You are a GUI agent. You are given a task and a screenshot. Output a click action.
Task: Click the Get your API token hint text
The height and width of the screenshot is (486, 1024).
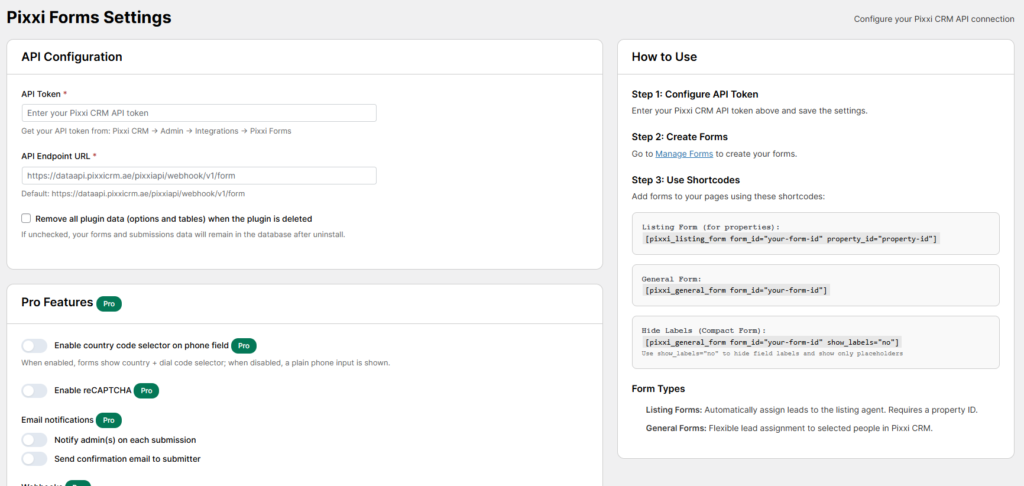[x=156, y=131]
